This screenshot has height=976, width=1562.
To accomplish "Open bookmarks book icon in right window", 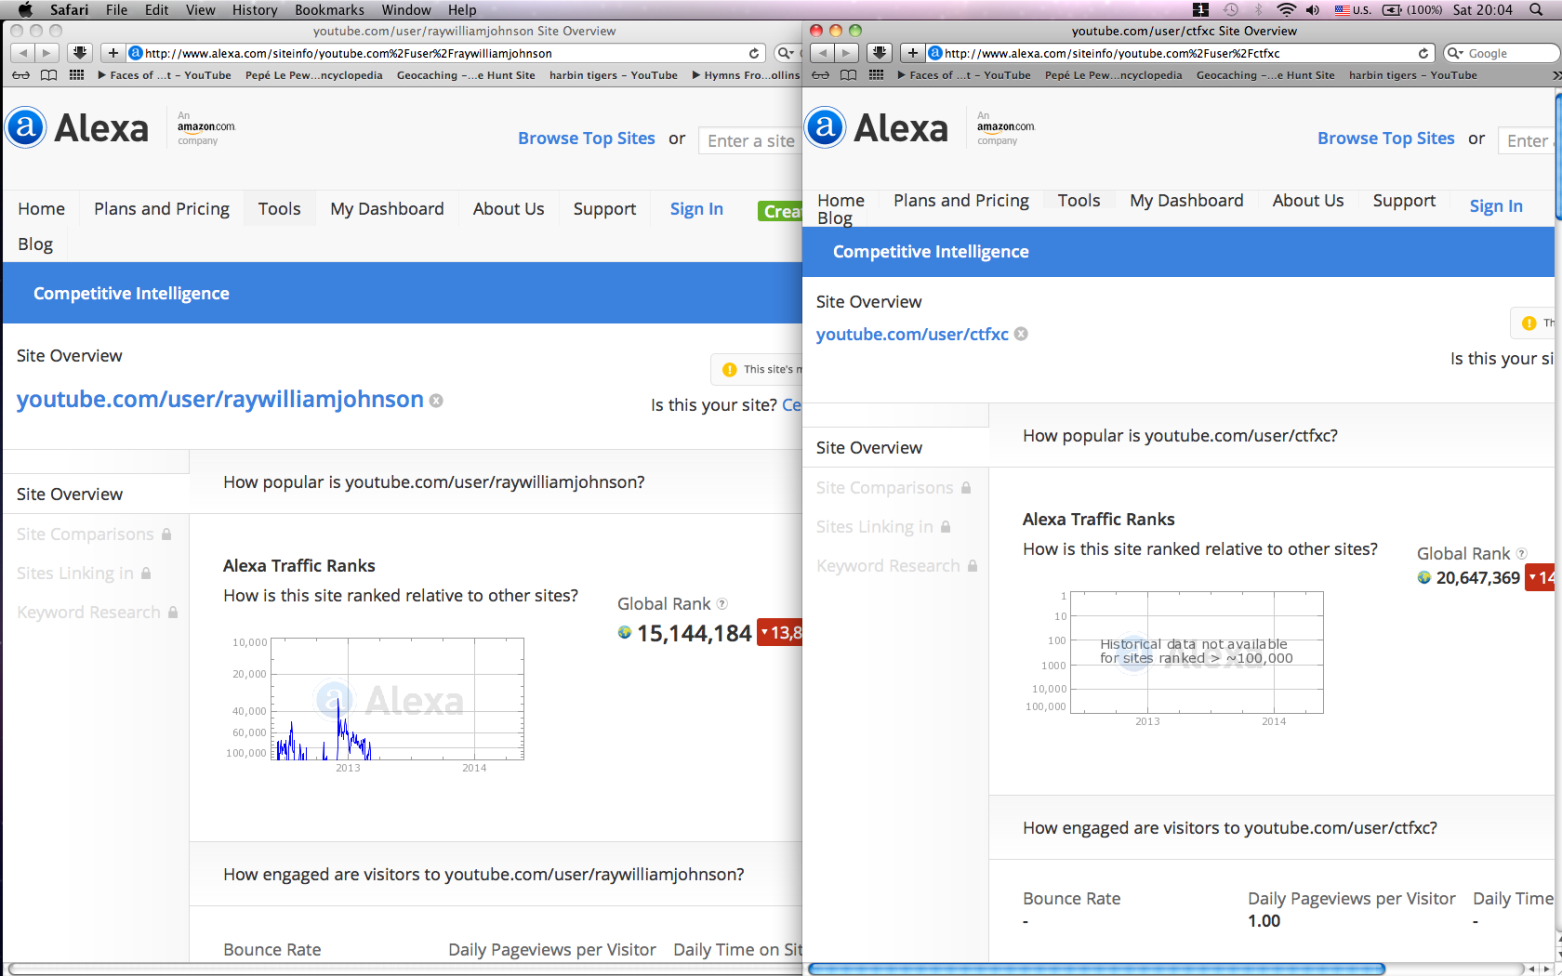I will click(x=848, y=75).
